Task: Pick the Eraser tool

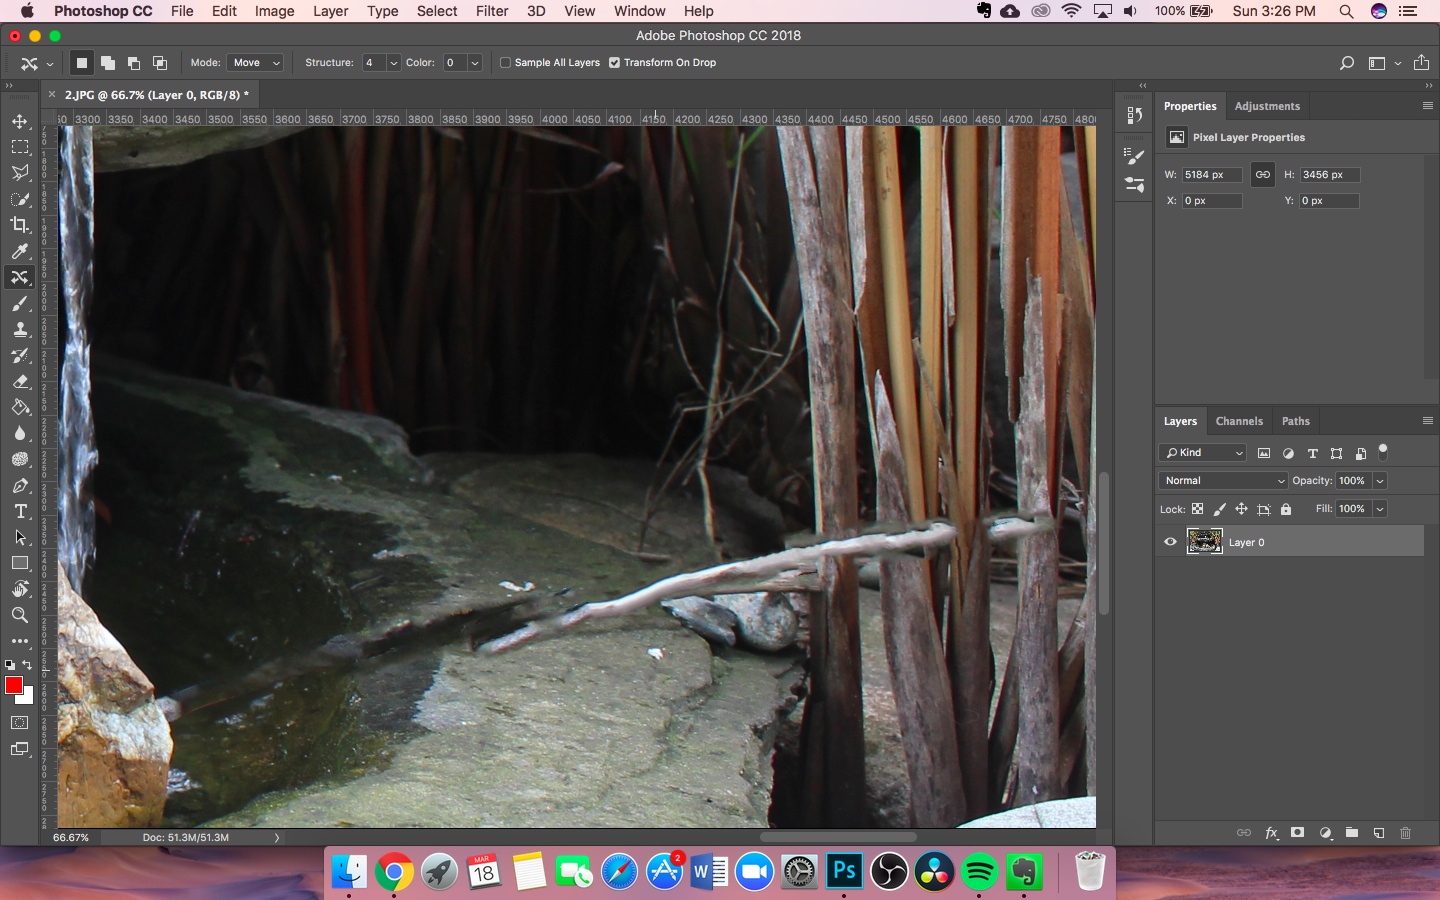Action: (x=20, y=381)
